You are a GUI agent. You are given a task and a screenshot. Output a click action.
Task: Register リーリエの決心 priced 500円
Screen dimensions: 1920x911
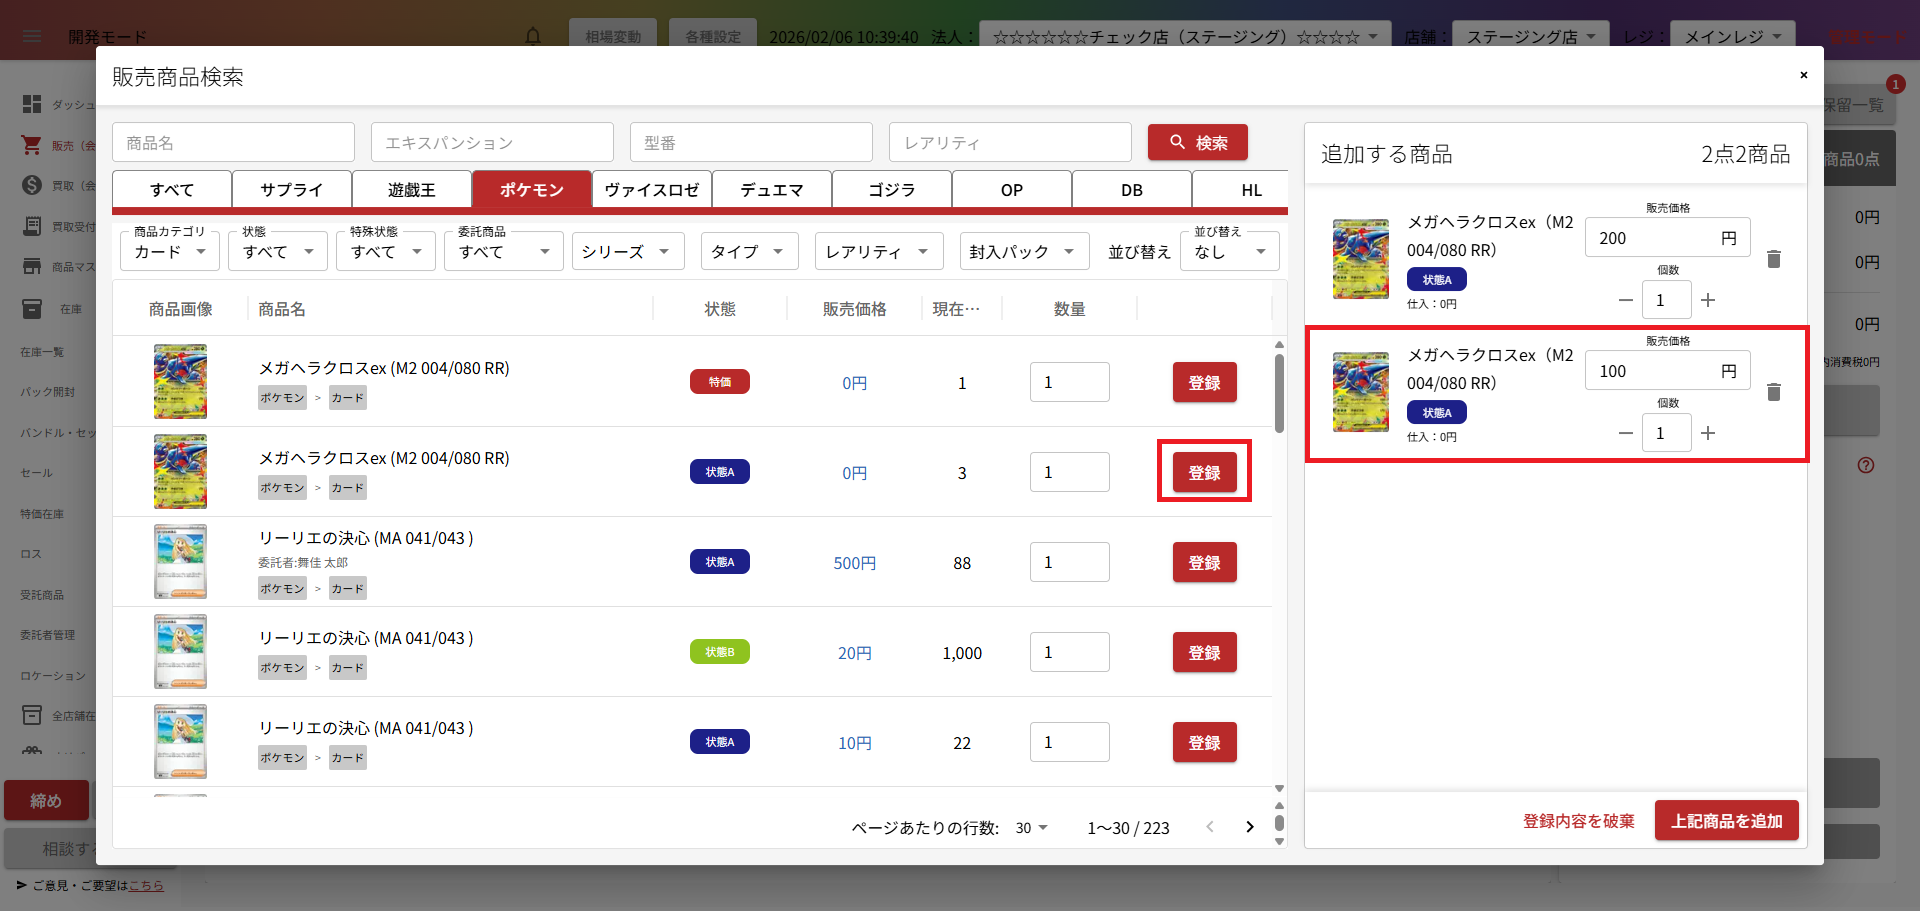click(1204, 563)
